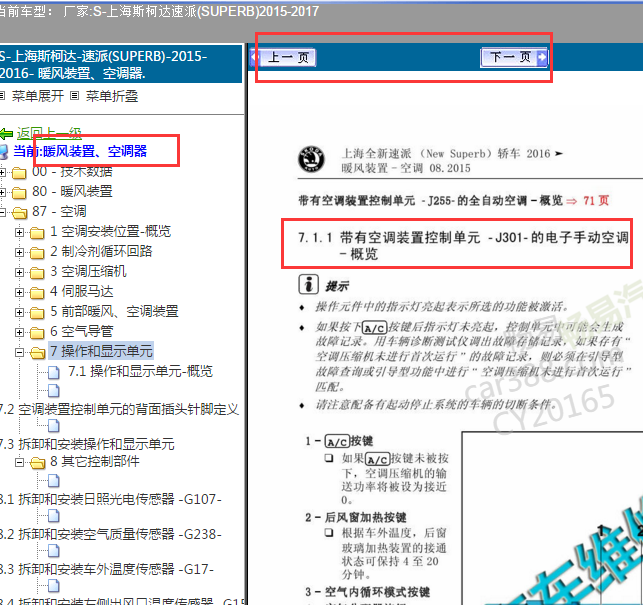Image resolution: width=643 pixels, height=605 pixels.
Task: Click page icon above 7.2 entry
Action: (54, 390)
